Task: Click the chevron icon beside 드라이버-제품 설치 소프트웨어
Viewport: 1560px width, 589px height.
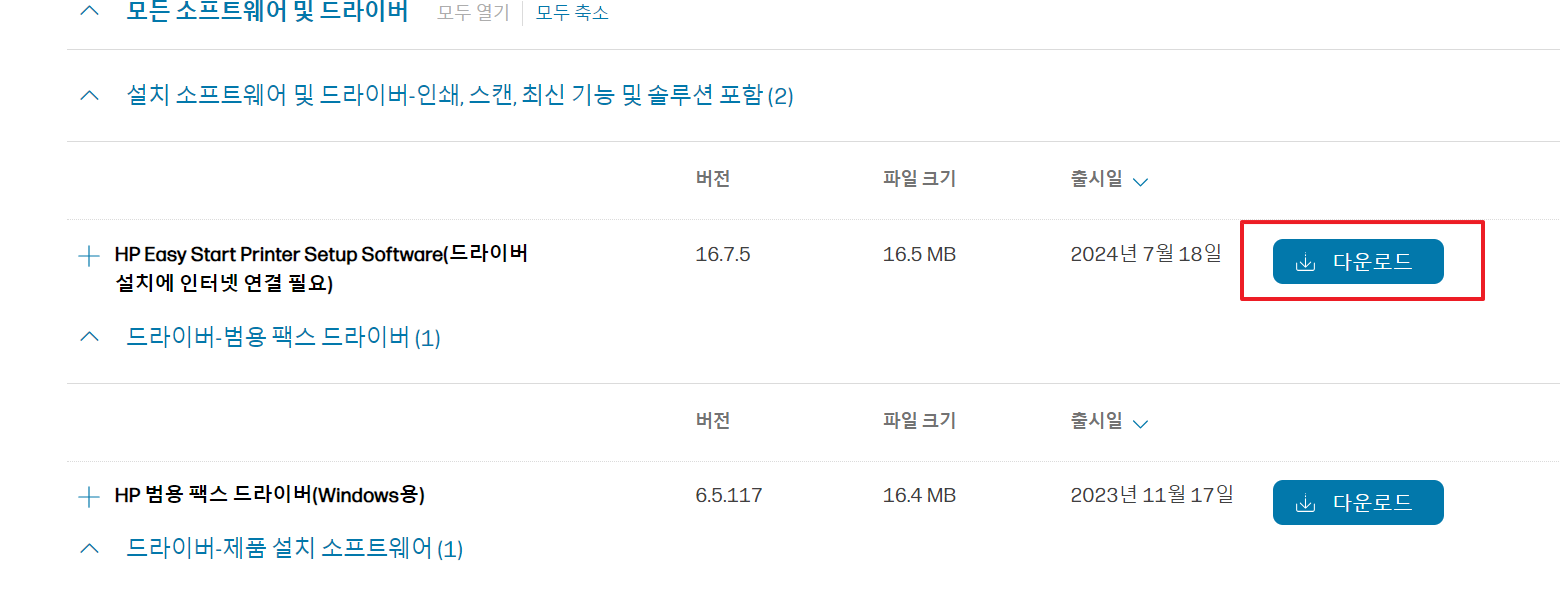Action: pyautogui.click(x=88, y=548)
